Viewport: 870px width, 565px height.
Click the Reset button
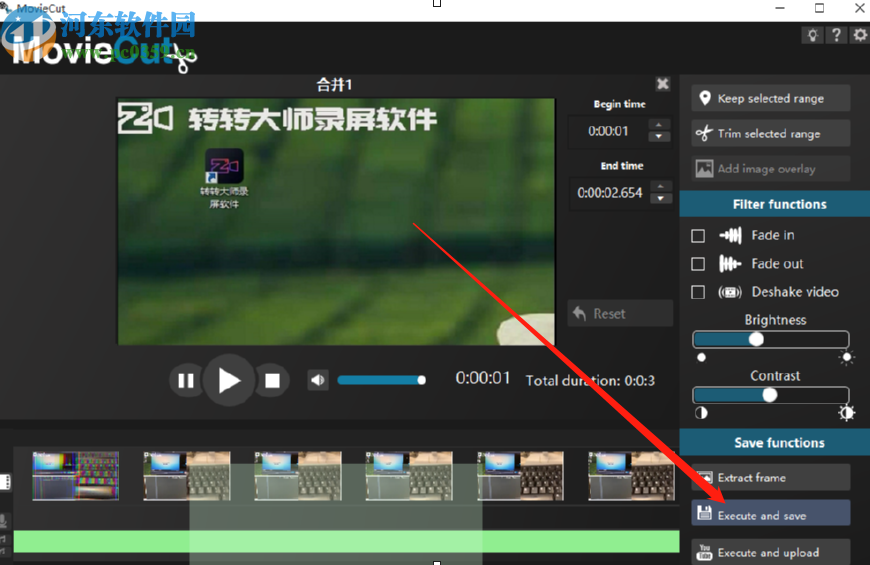tap(620, 314)
